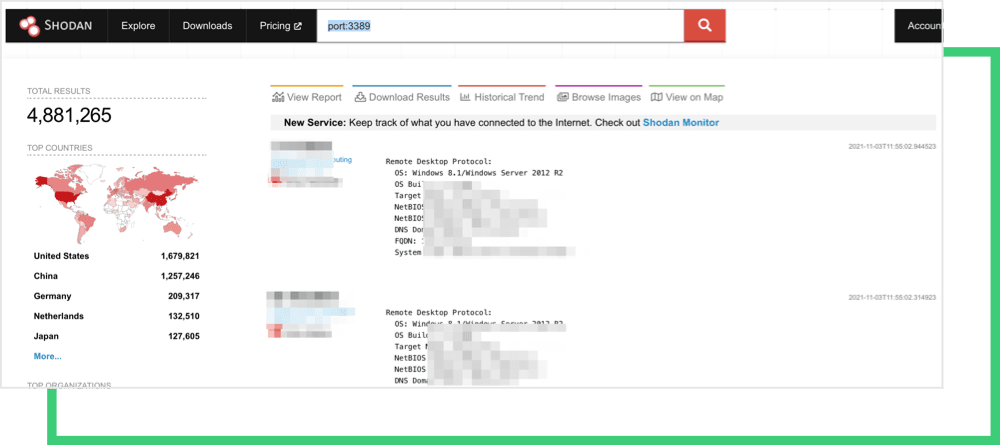
Task: Click the Japan count 127,605
Action: (x=182, y=337)
